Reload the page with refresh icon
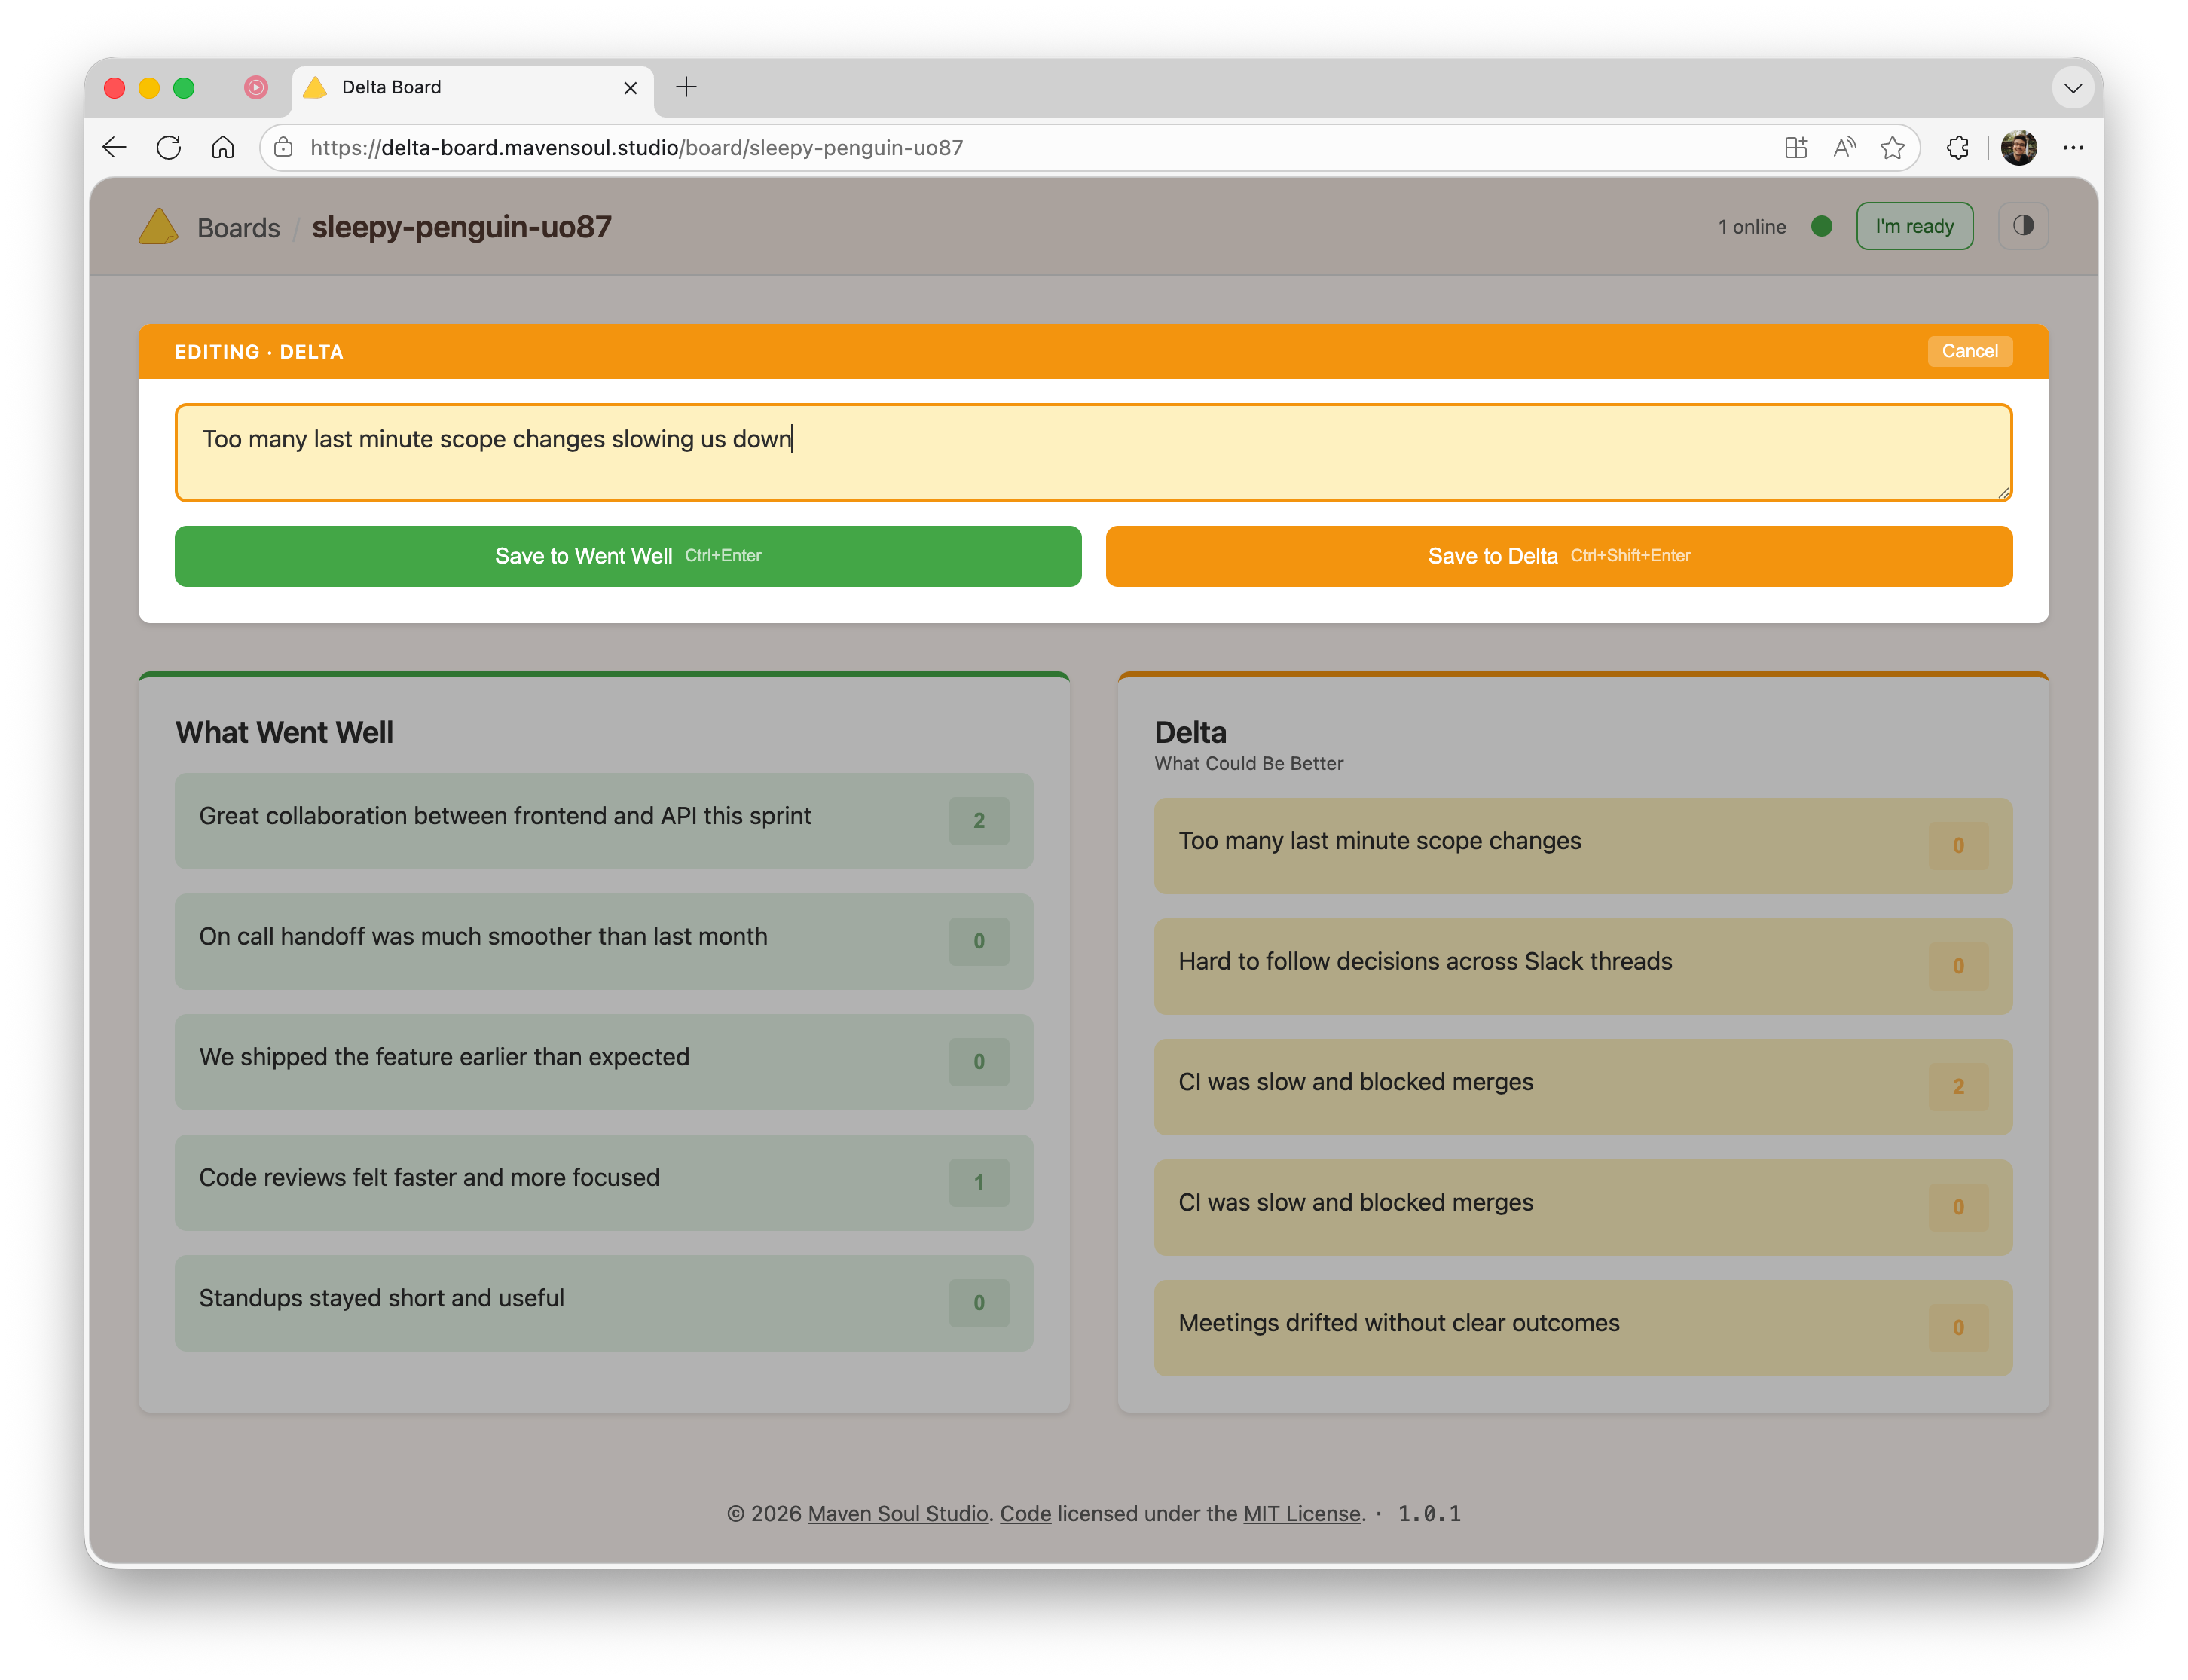 pos(169,148)
